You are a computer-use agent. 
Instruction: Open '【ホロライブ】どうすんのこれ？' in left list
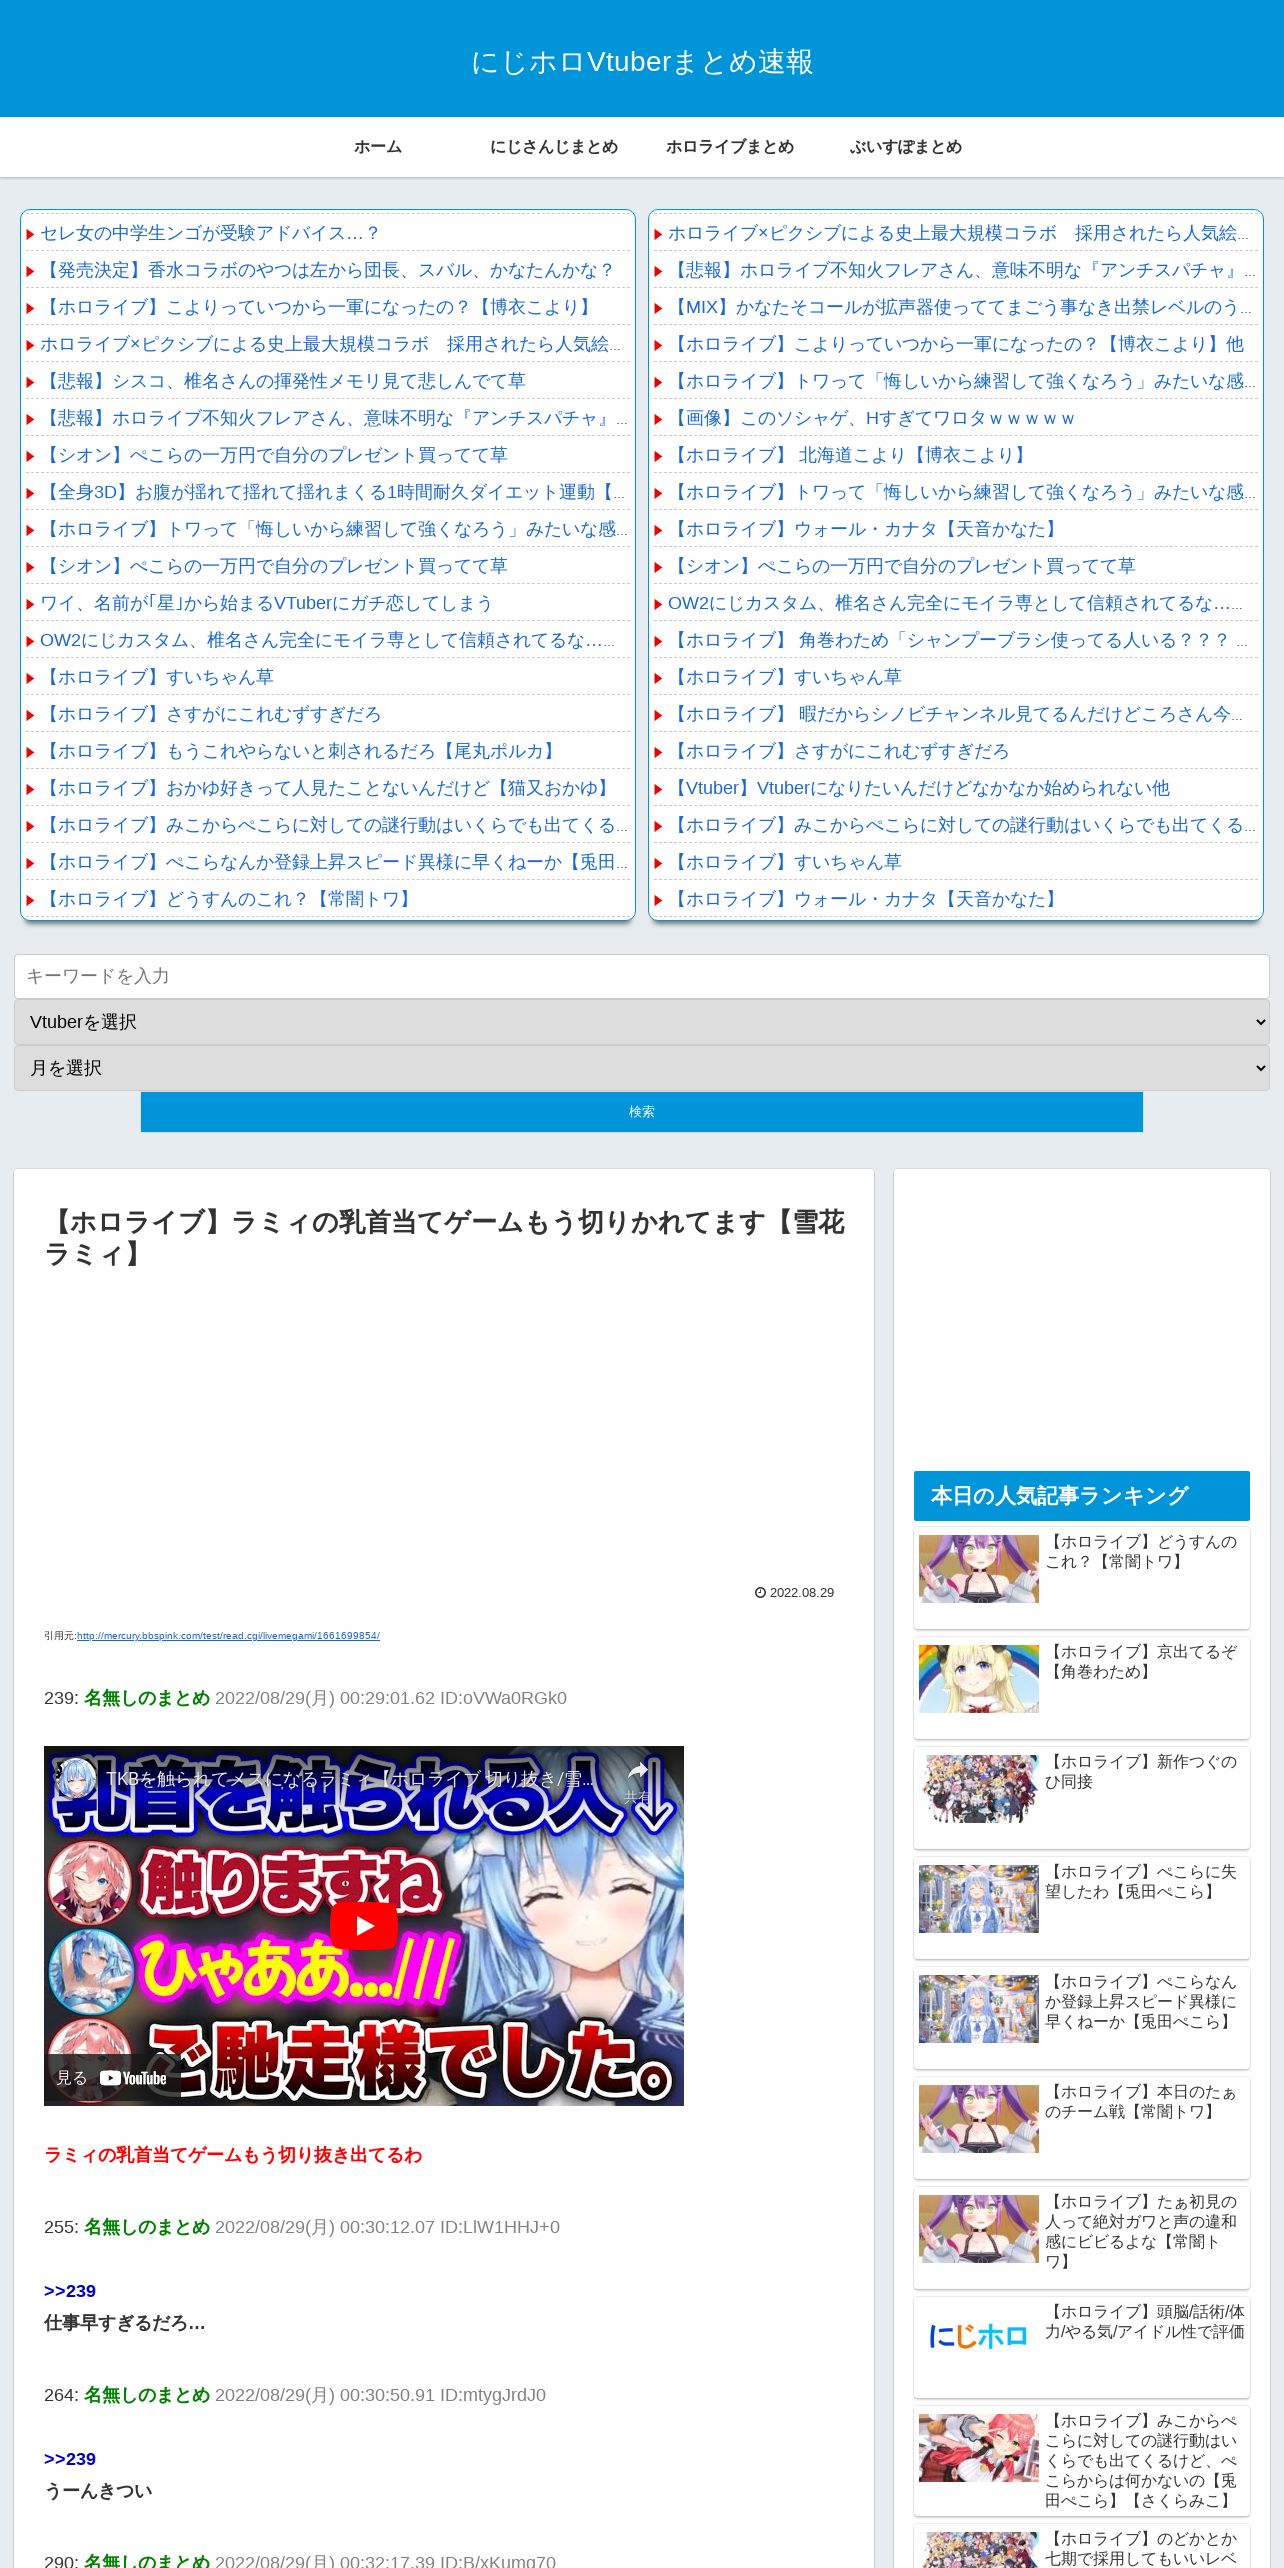(228, 899)
